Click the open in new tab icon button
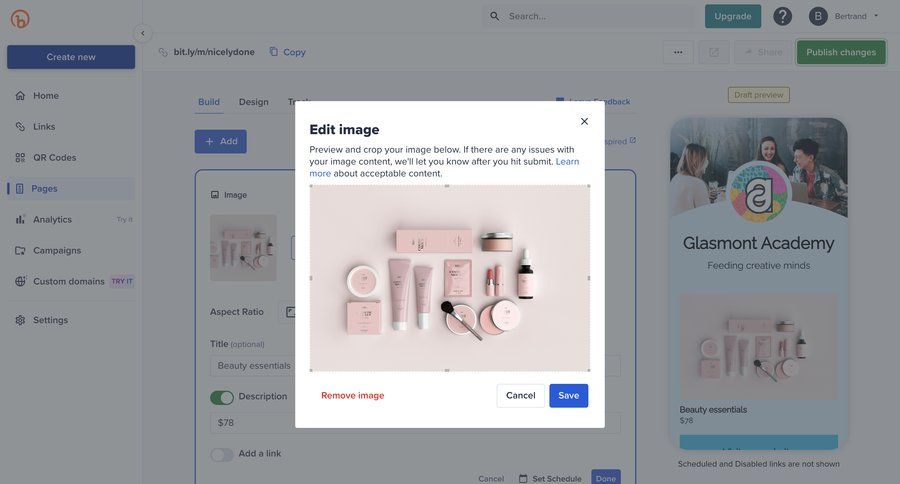This screenshot has height=484, width=900. click(714, 52)
